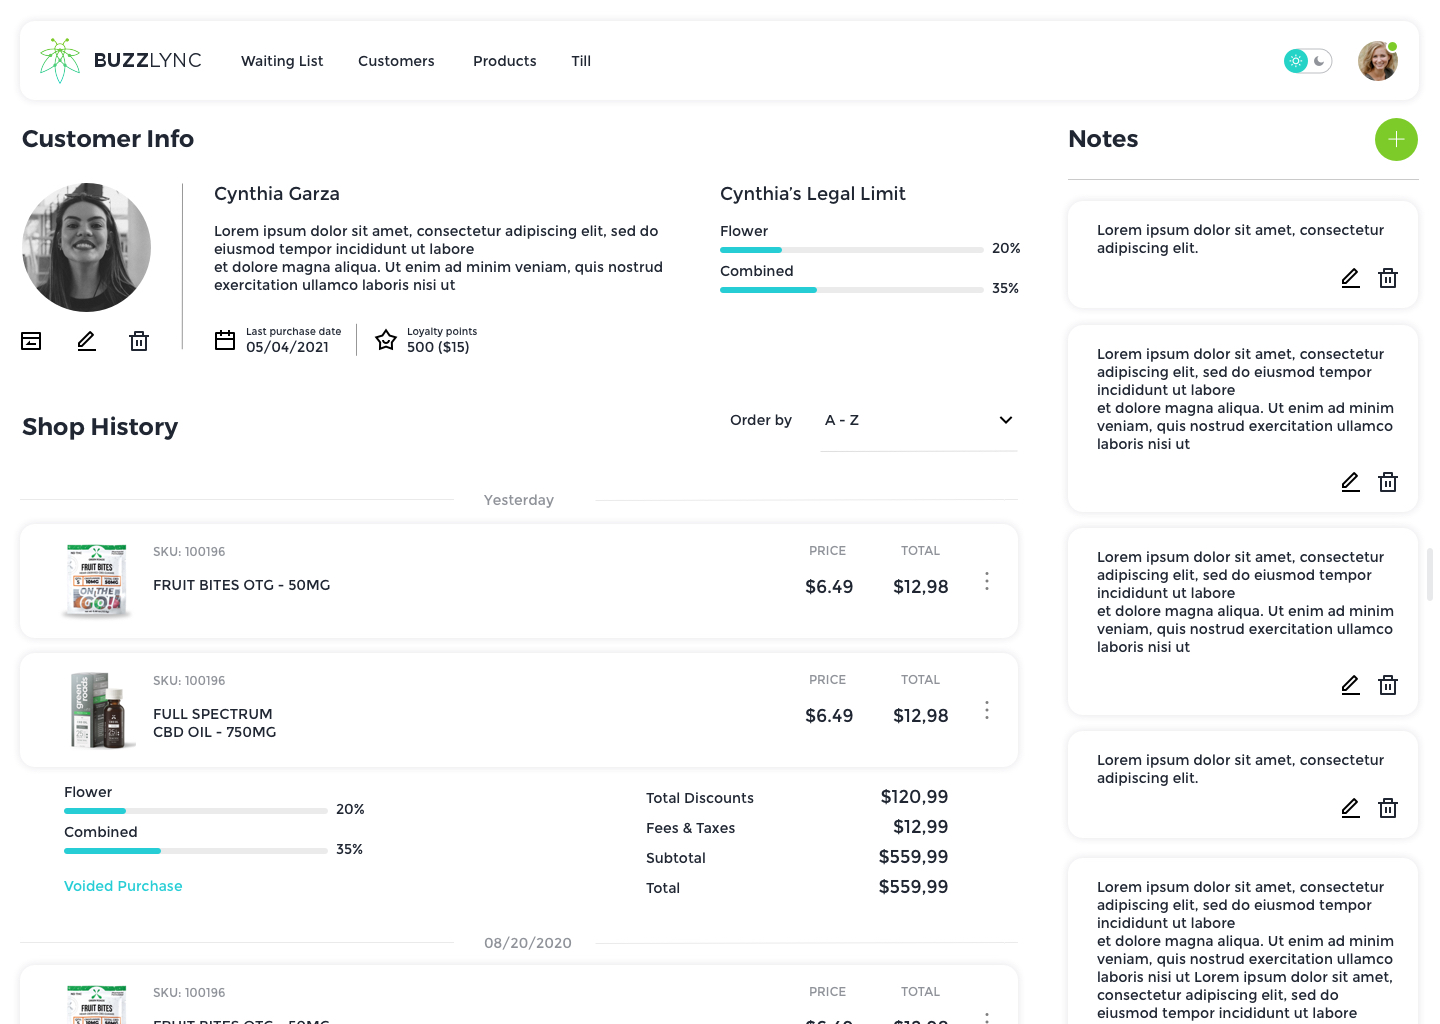Open more options for Full Spectrum CBD Oil
Screen dimensions: 1440x1024
tap(986, 710)
